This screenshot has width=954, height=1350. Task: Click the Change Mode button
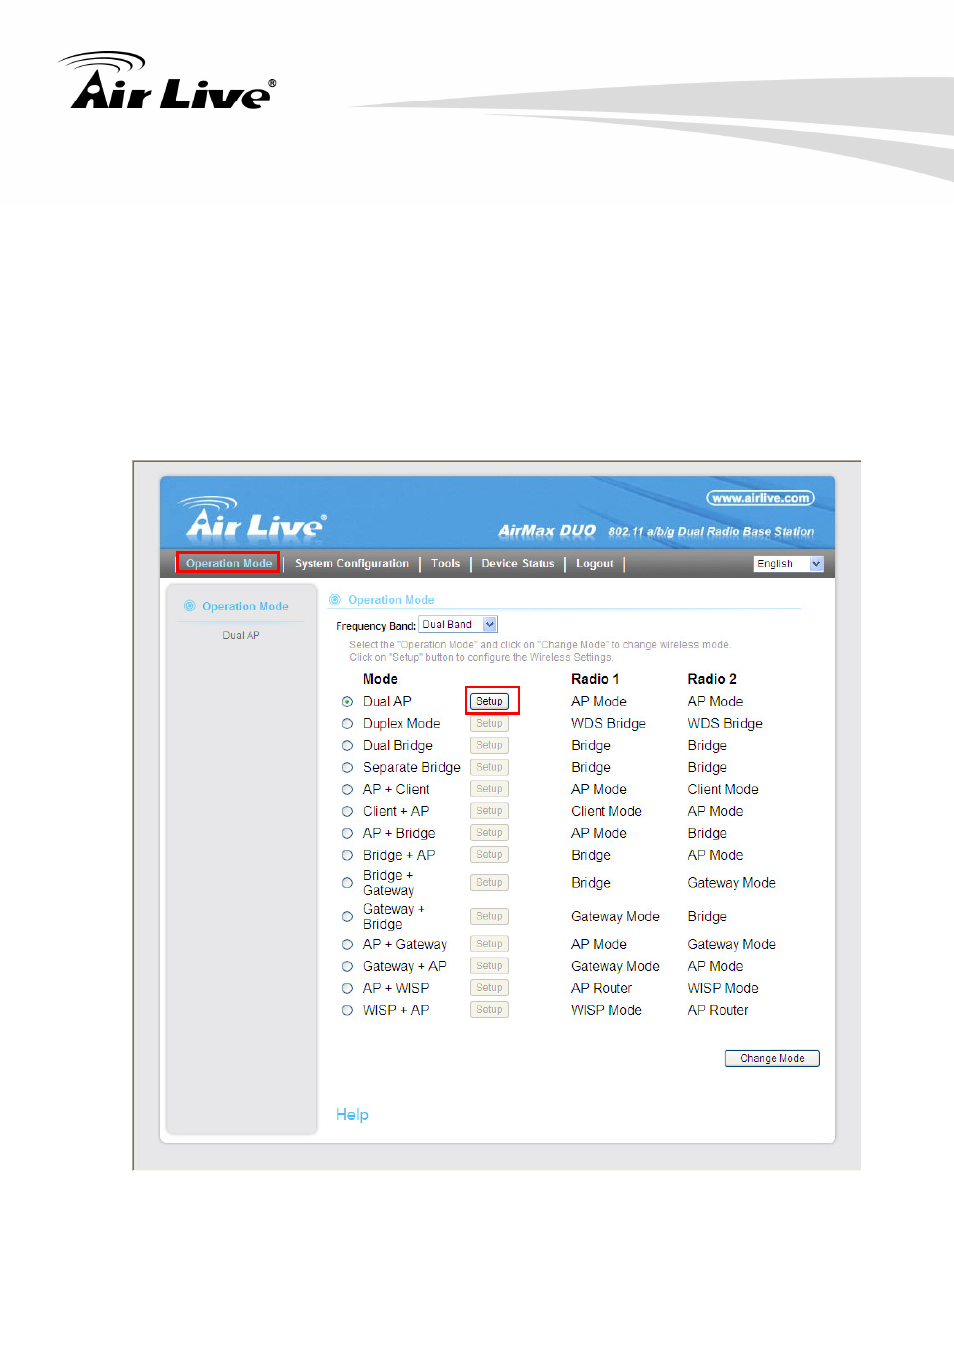point(772,1059)
